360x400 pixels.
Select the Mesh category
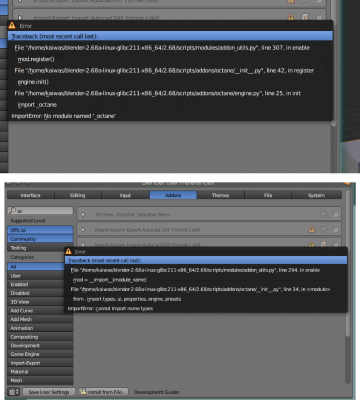pyautogui.click(x=40, y=380)
